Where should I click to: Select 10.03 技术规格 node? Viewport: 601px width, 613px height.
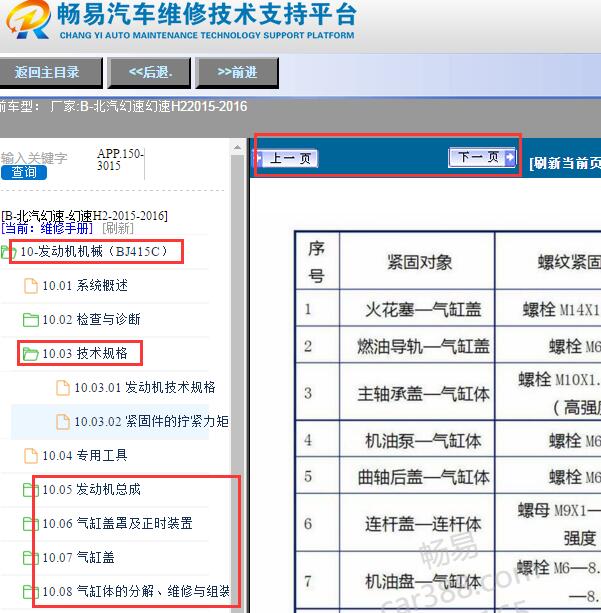click(x=85, y=353)
